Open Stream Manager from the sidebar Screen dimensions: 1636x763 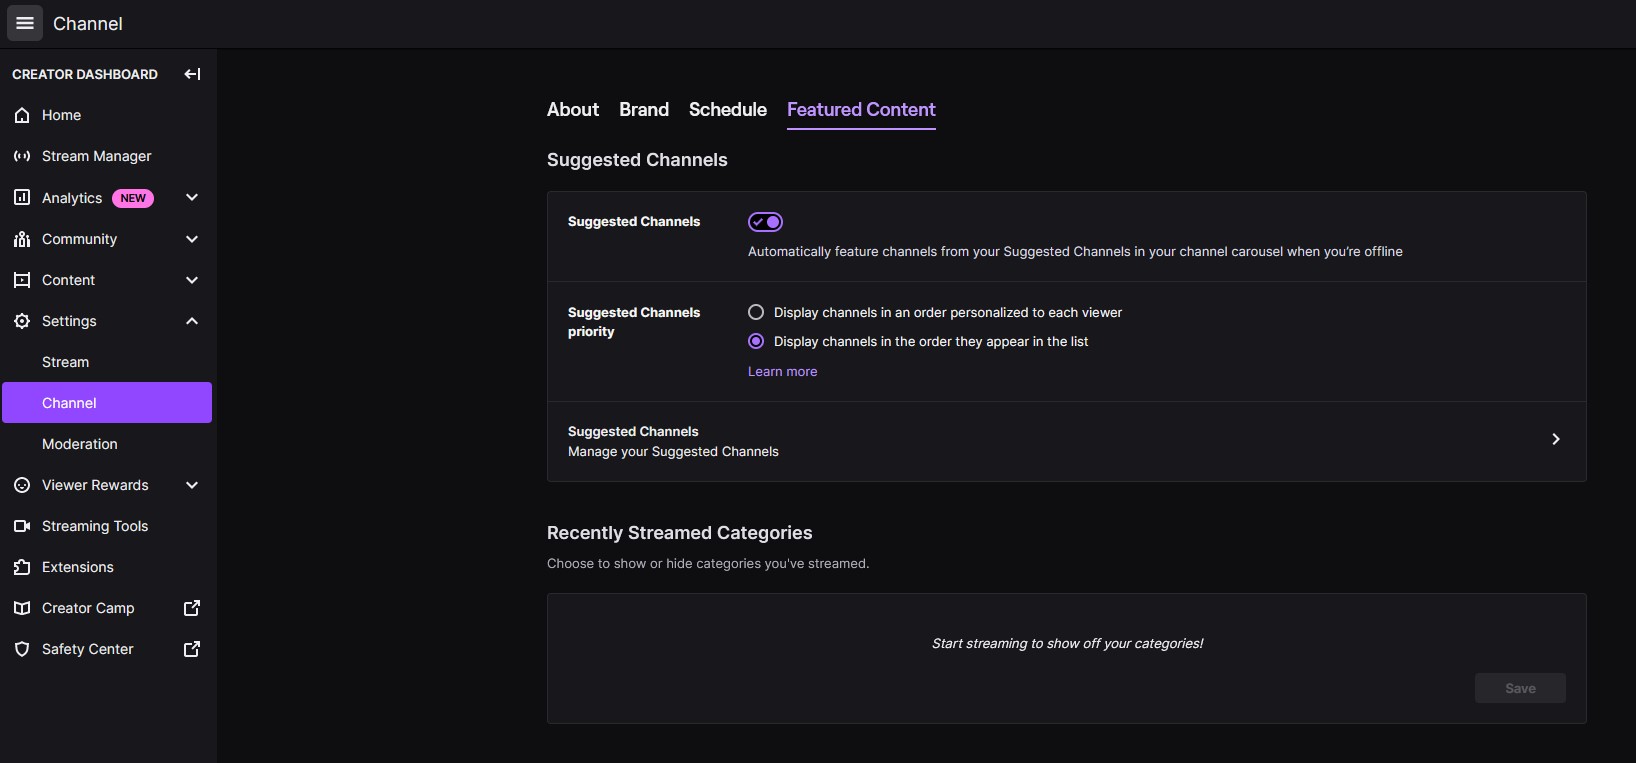click(107, 157)
